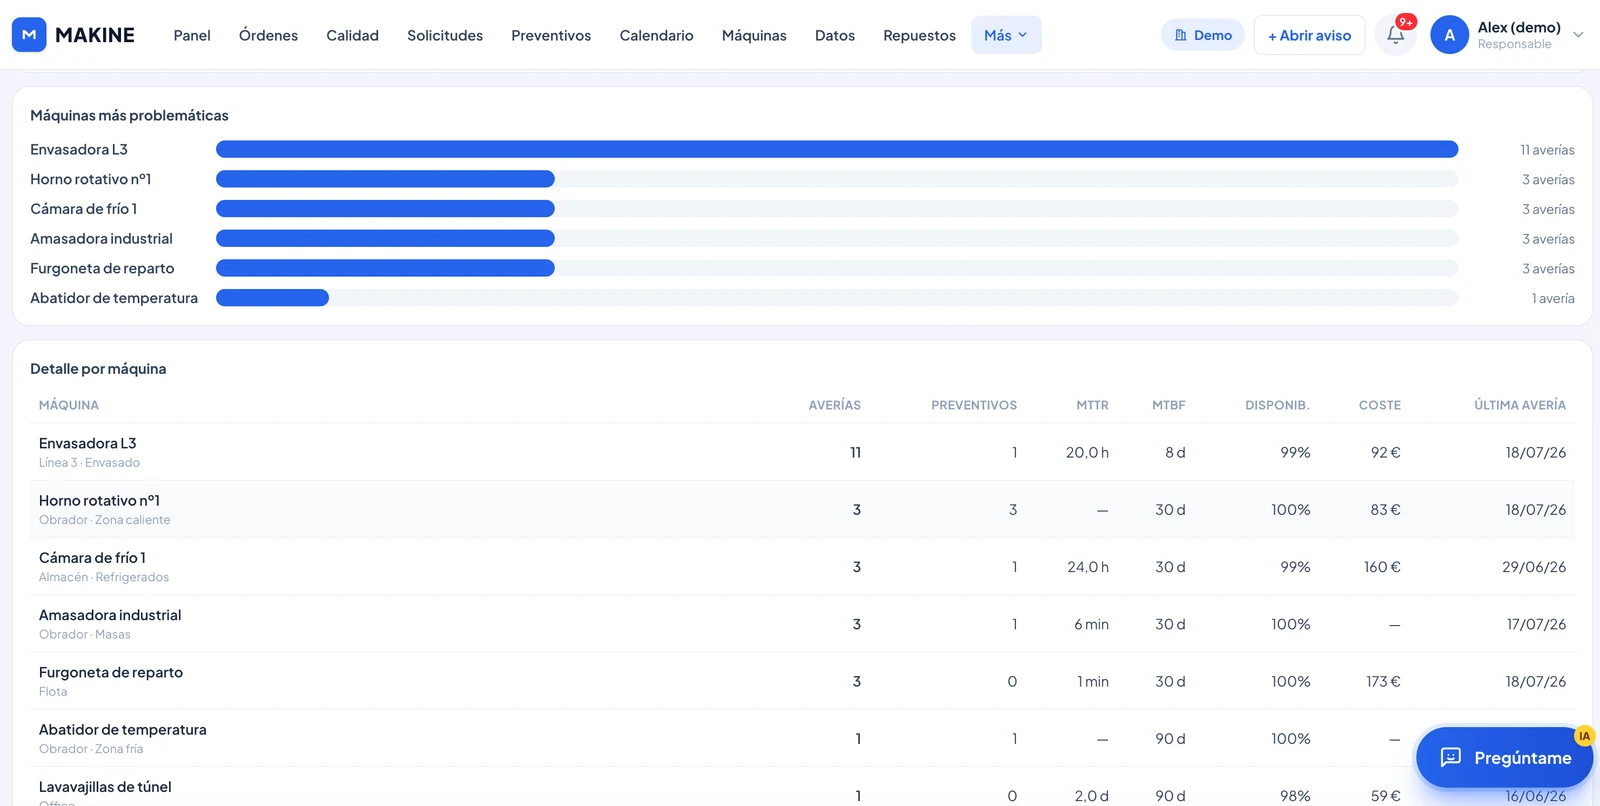The width and height of the screenshot is (1600, 806).
Task: Click the MAKINE logo icon
Action: point(29,35)
